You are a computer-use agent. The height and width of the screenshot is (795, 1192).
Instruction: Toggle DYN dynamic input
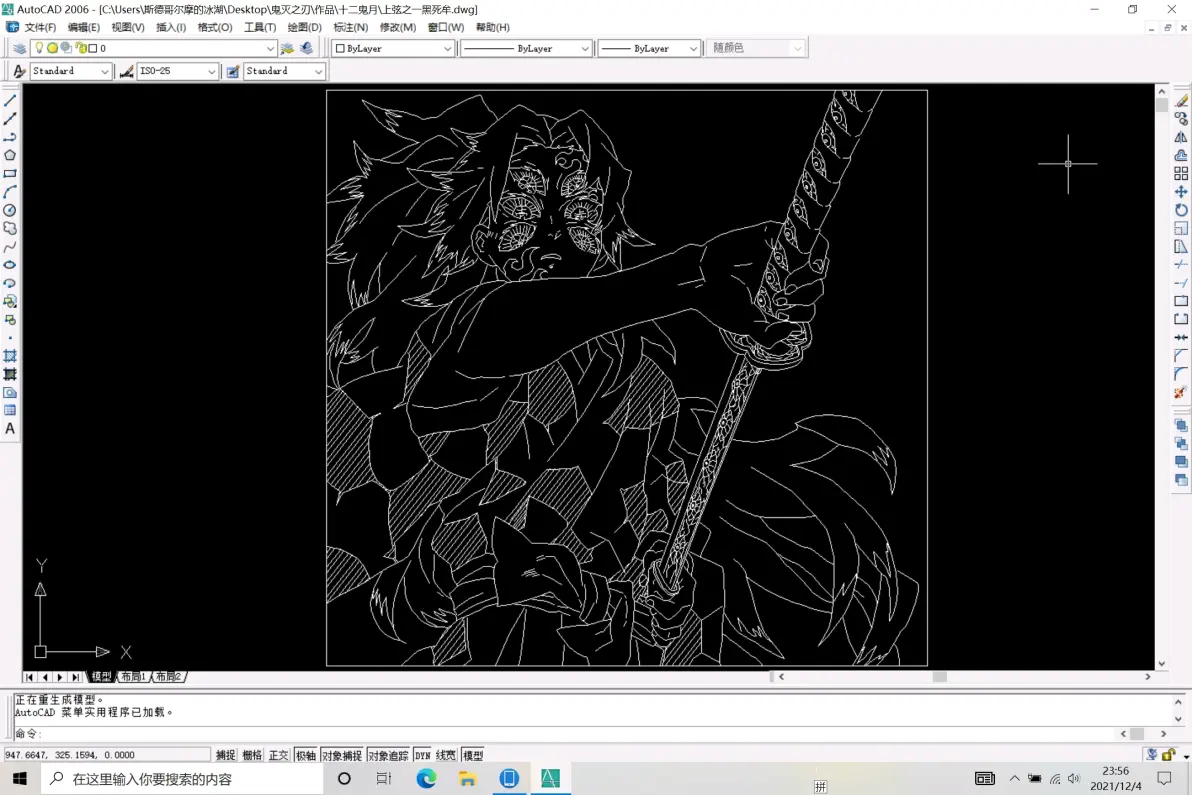pyautogui.click(x=423, y=755)
